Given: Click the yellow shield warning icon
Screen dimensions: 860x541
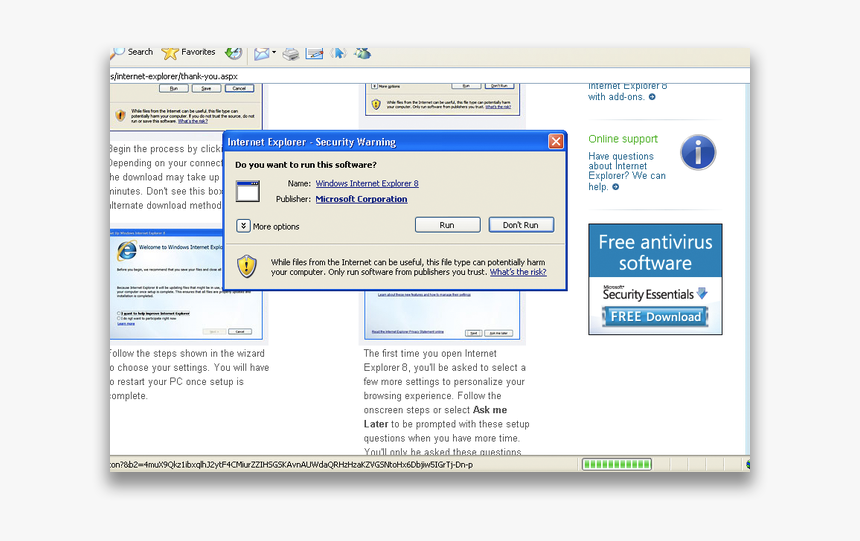Looking at the screenshot, I should tap(247, 266).
